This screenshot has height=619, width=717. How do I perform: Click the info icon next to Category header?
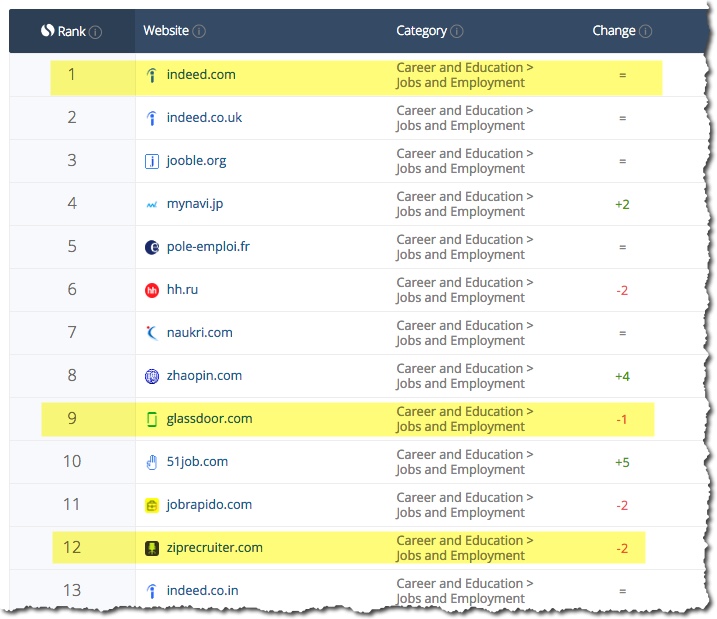(x=457, y=31)
